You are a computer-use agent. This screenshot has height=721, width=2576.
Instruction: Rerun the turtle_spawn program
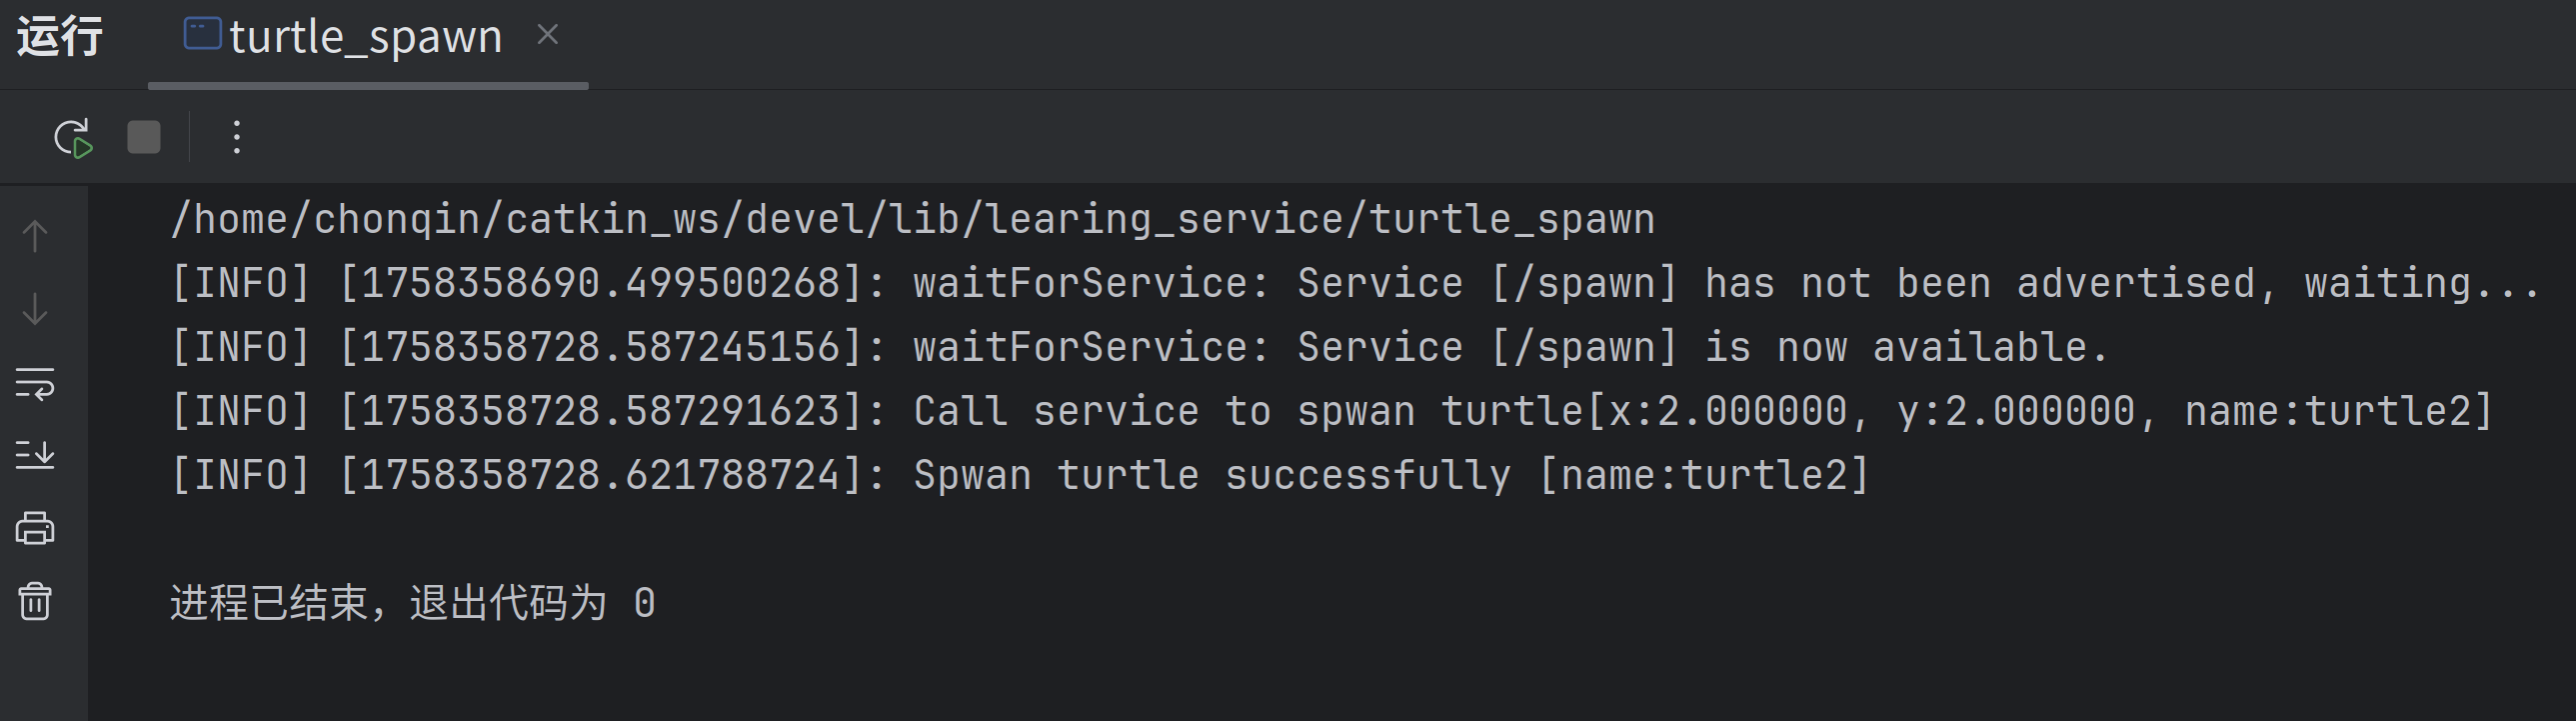click(72, 138)
